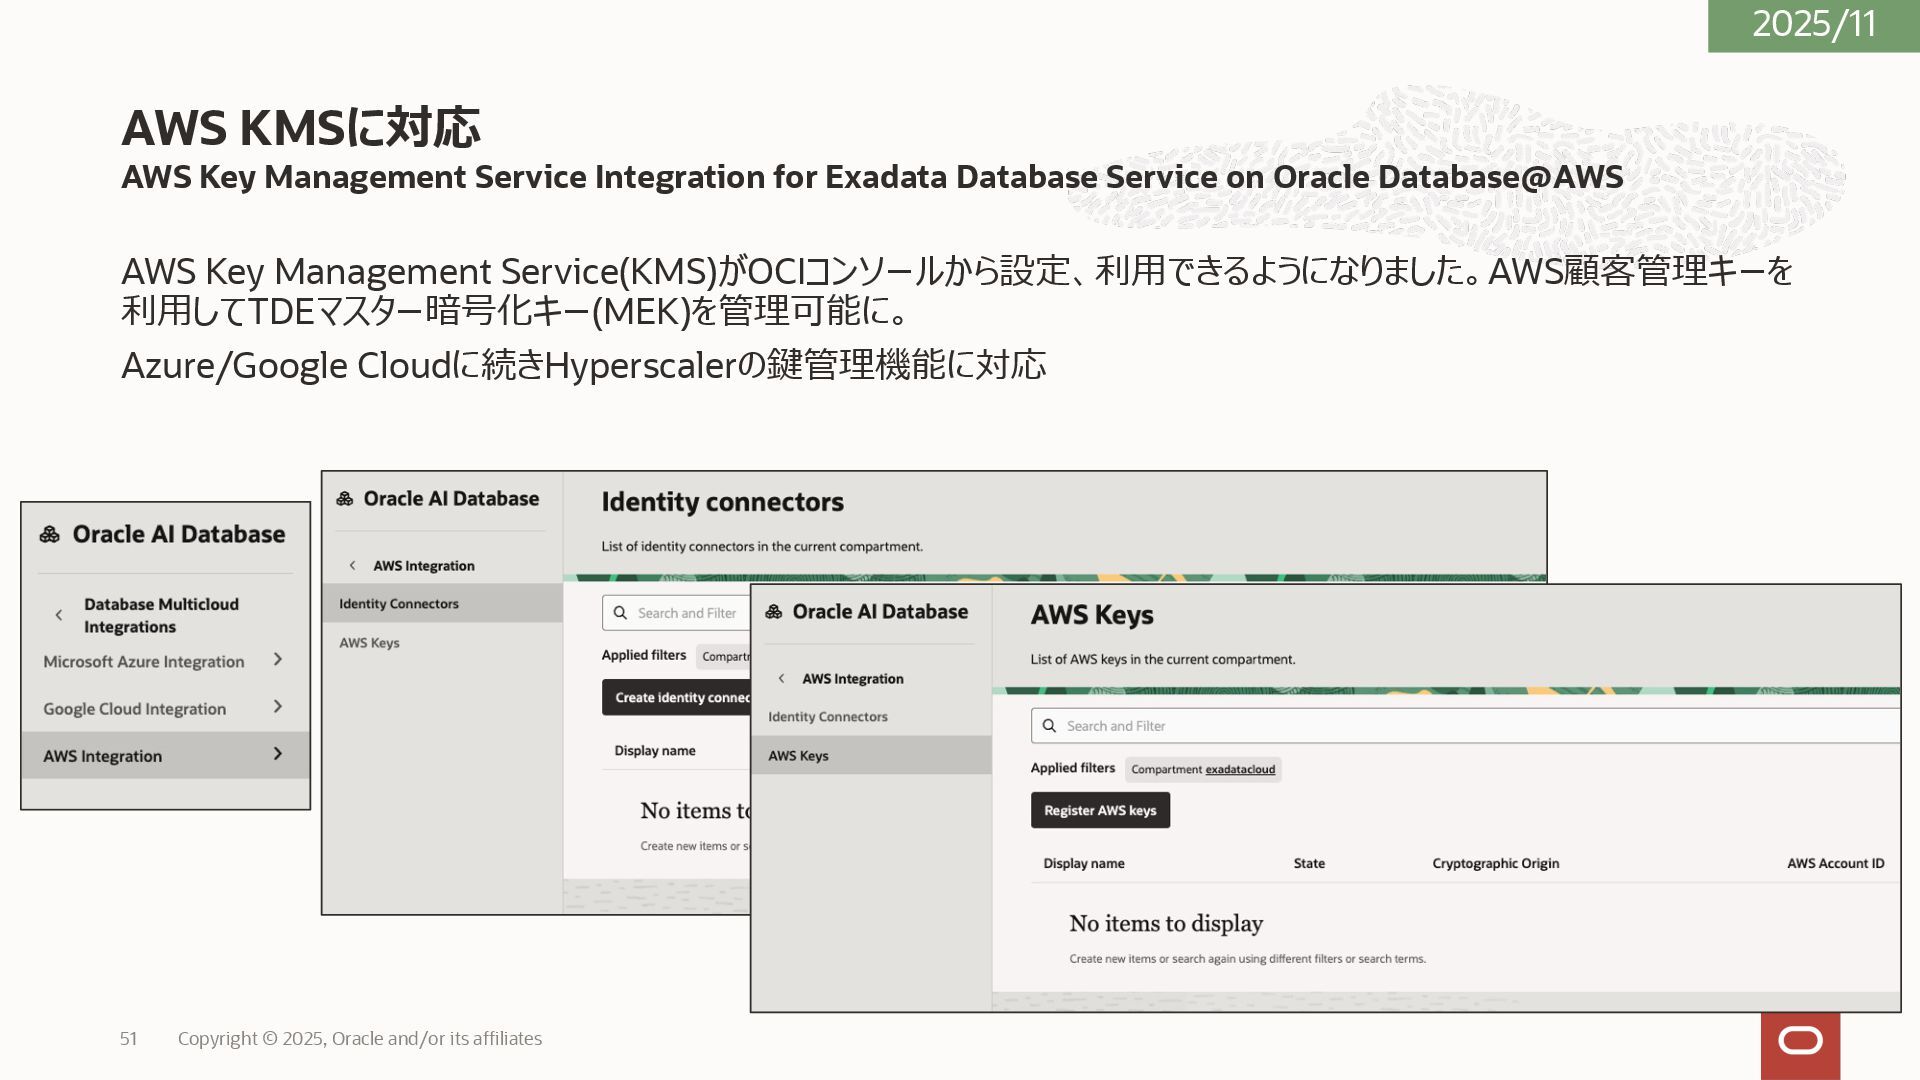Click the search magnifier in AWS Keys filter
Image resolution: width=1920 pixels, height=1080 pixels.
click(x=1049, y=726)
